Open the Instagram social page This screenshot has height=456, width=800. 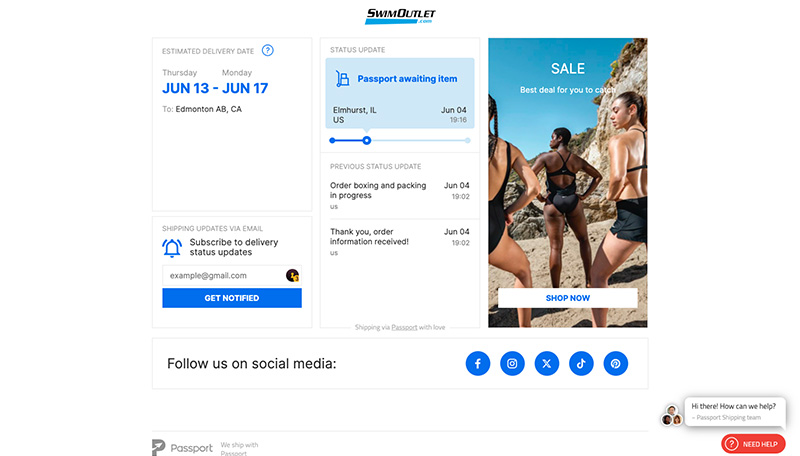coord(512,364)
